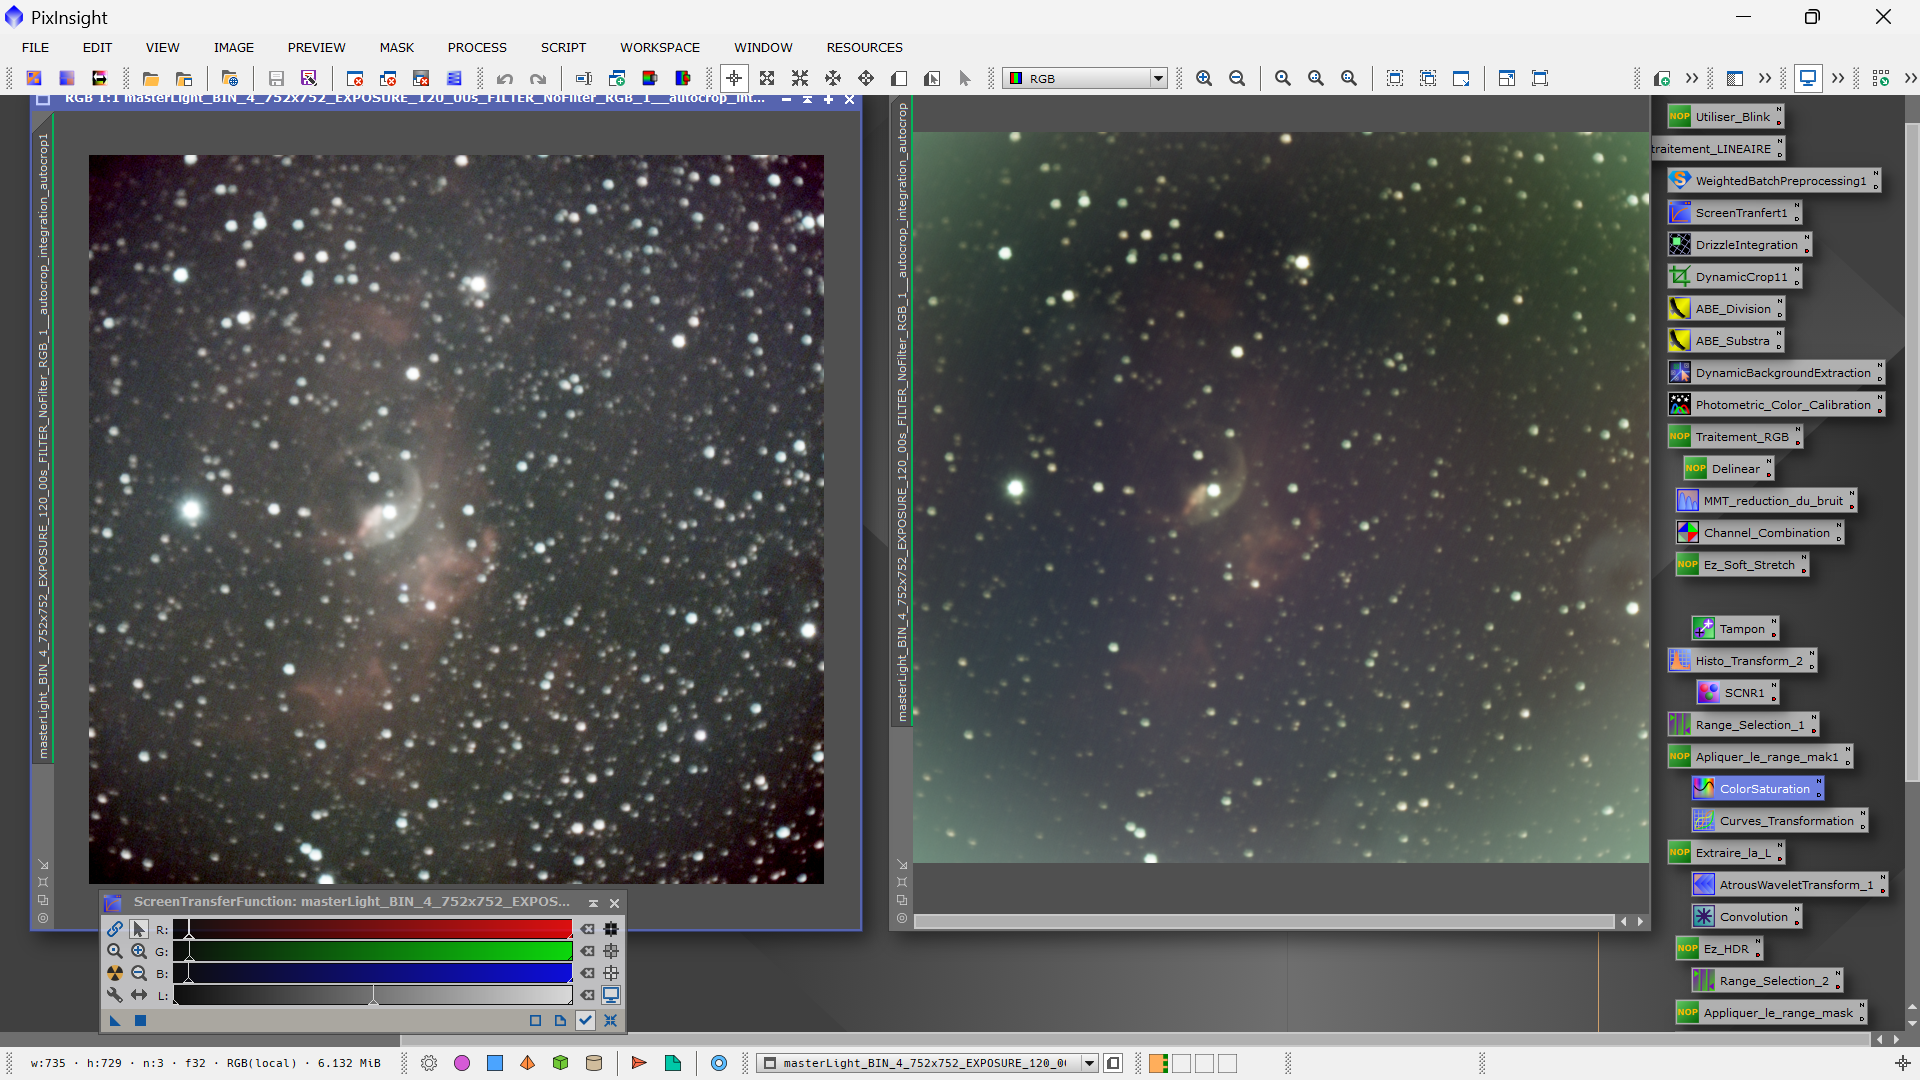Open the RGB channel display dropdown
Image resolution: width=1920 pixels, height=1080 pixels.
(1085, 78)
